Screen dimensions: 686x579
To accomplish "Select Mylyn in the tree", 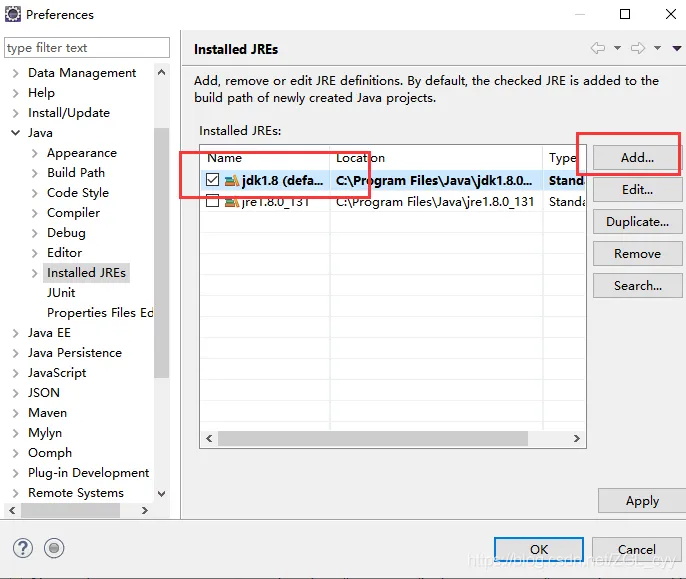I will pos(45,433).
